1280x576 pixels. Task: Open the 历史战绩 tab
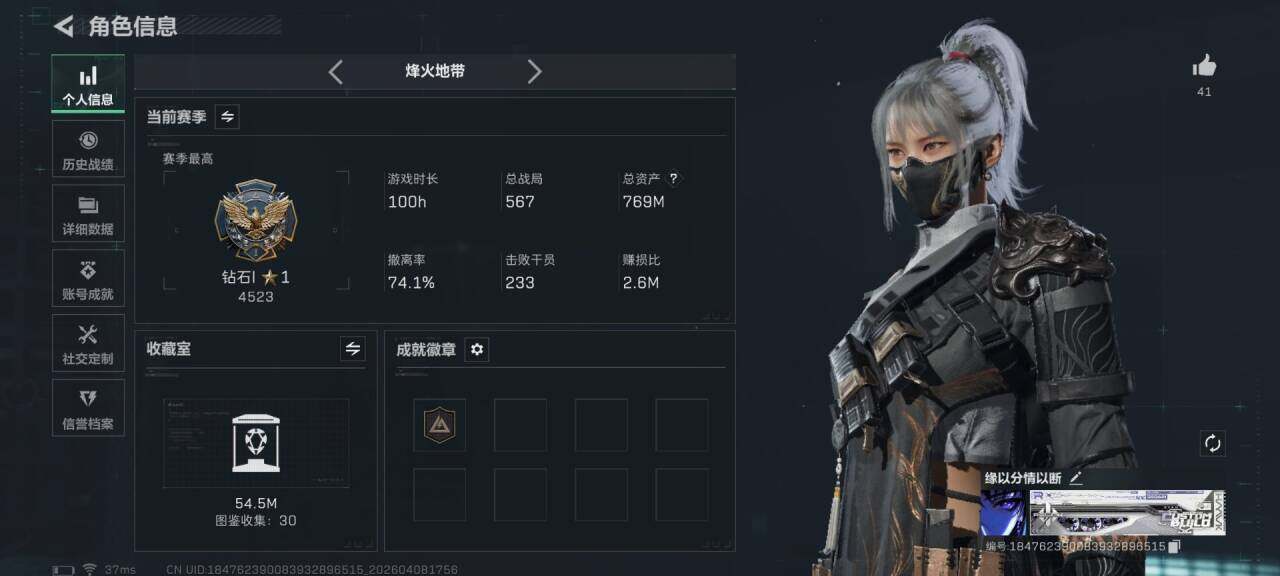coord(88,149)
